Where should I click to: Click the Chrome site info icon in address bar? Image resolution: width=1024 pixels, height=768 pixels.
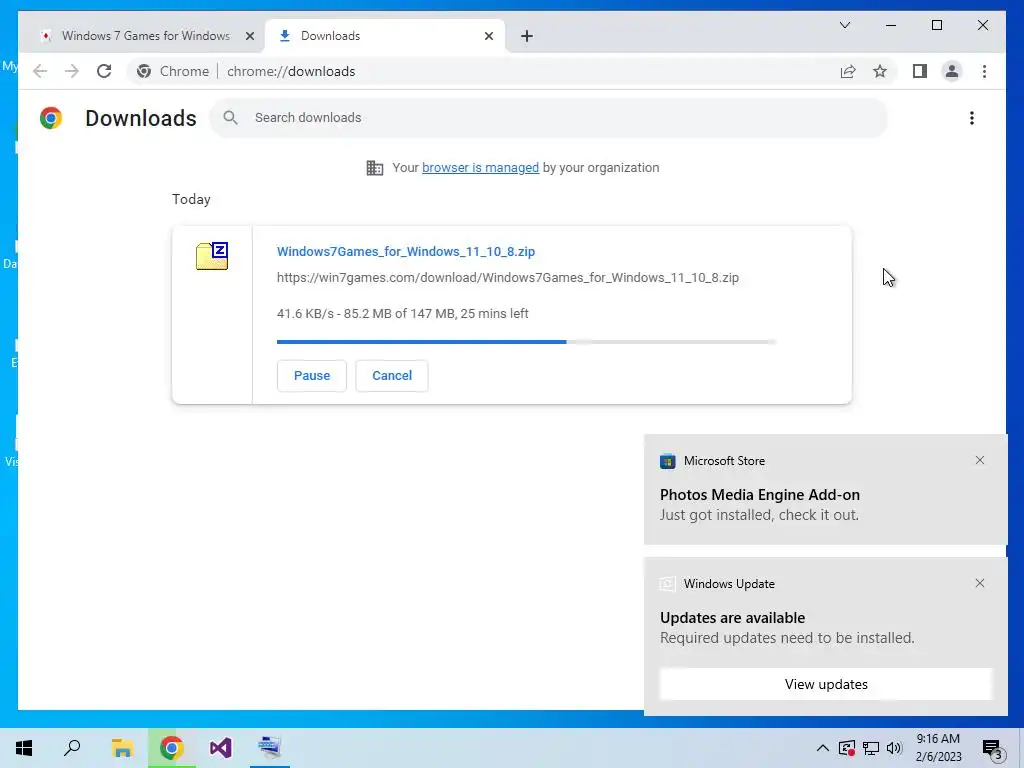click(144, 71)
